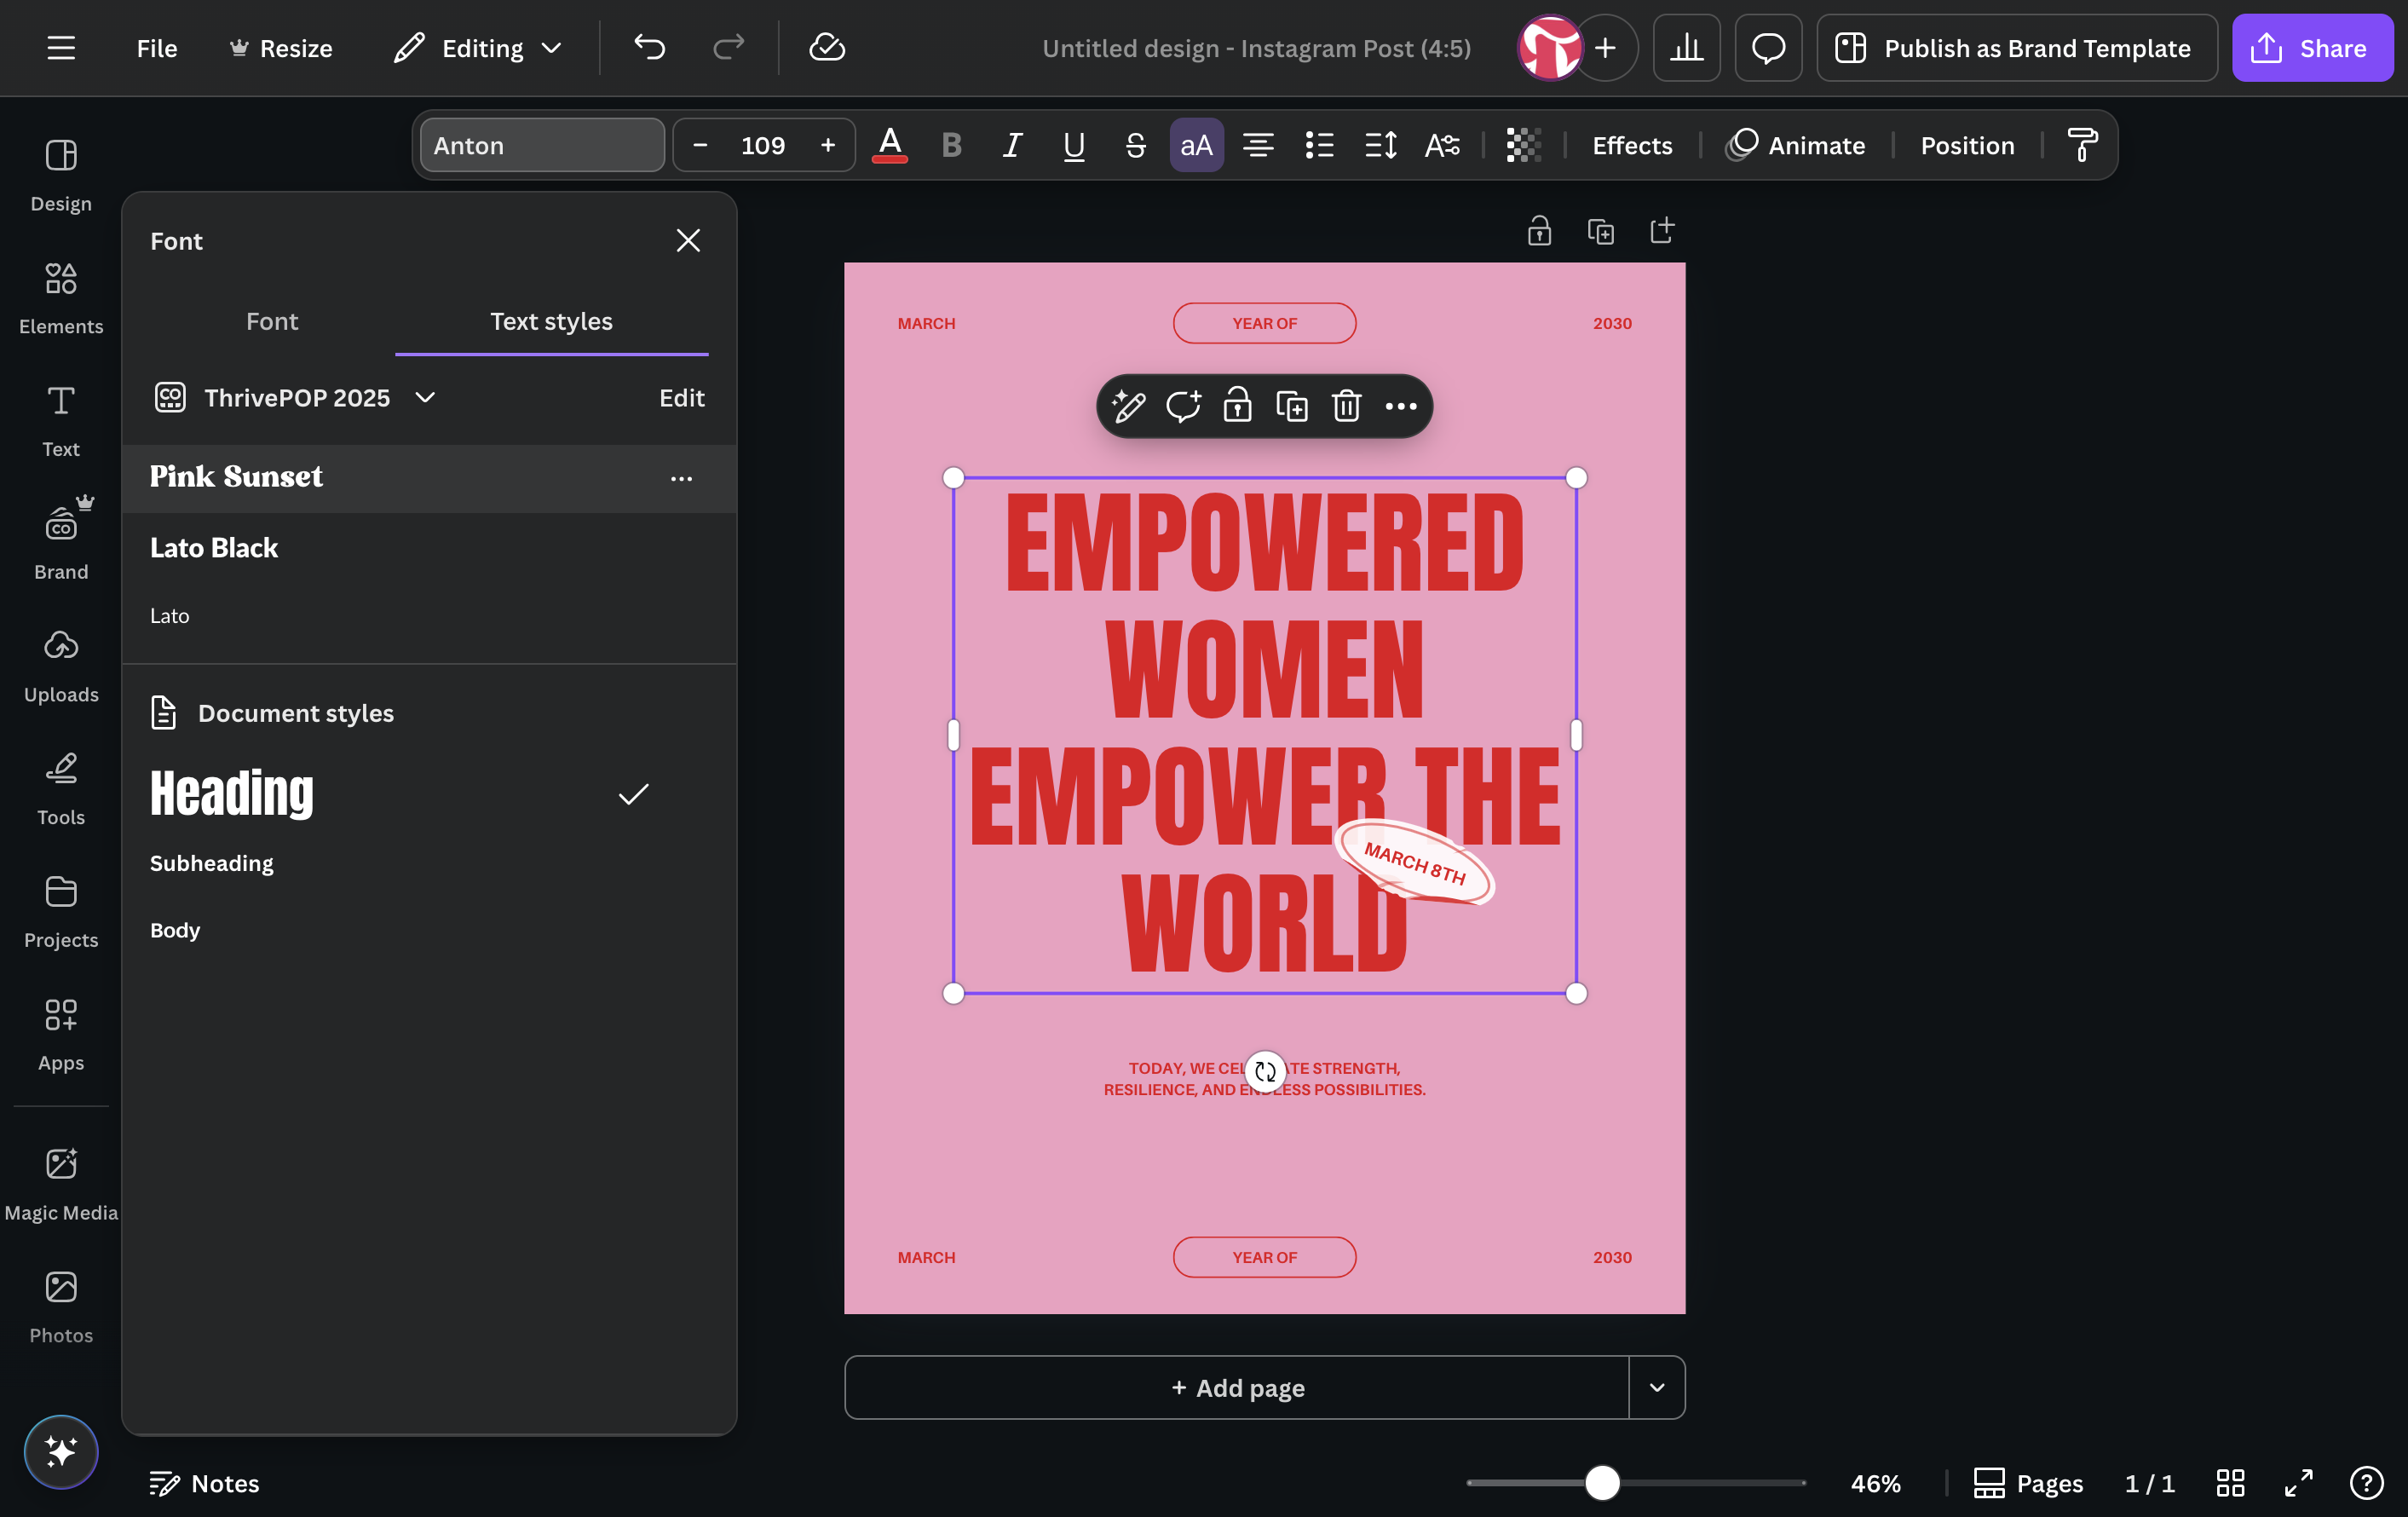Open the transparency checkerboard icon
Viewport: 2408px width, 1517px height.
point(1523,146)
